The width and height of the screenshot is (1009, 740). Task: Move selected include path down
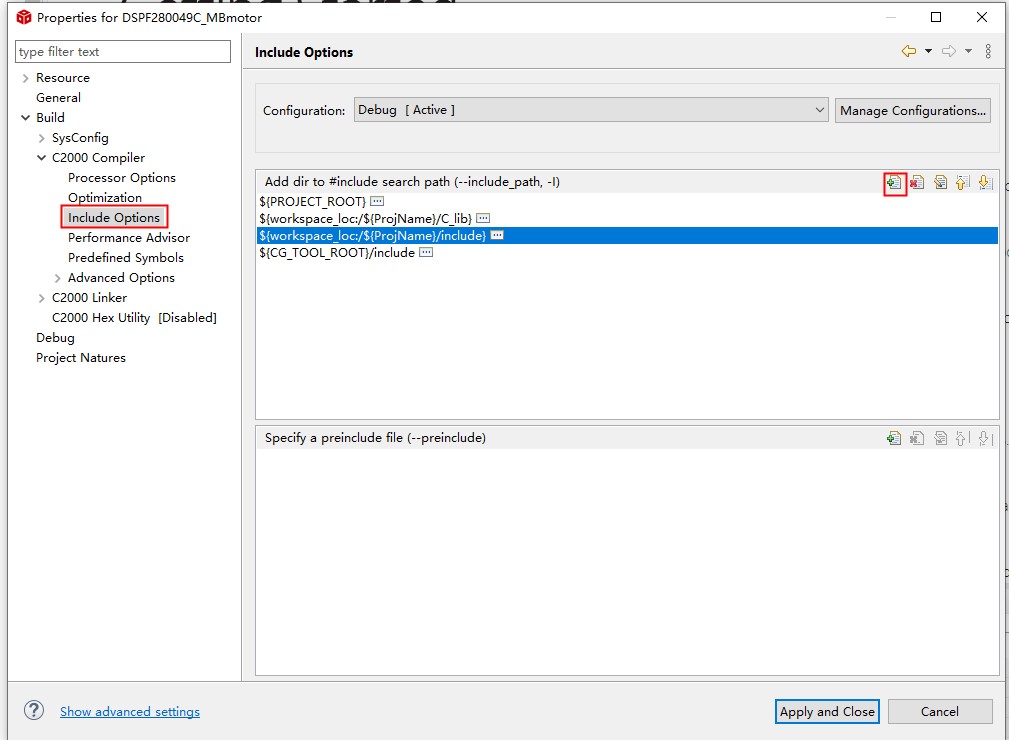coord(985,183)
